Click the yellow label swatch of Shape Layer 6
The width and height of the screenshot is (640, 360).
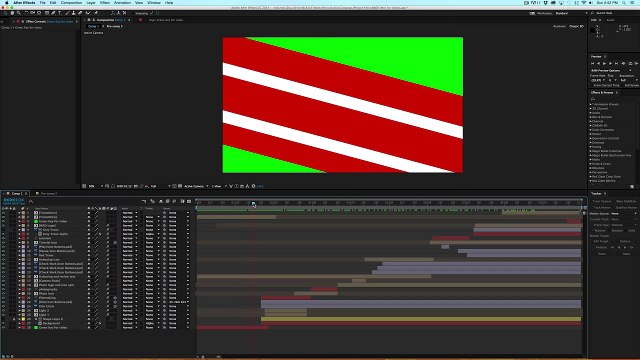pyautogui.click(x=23, y=319)
